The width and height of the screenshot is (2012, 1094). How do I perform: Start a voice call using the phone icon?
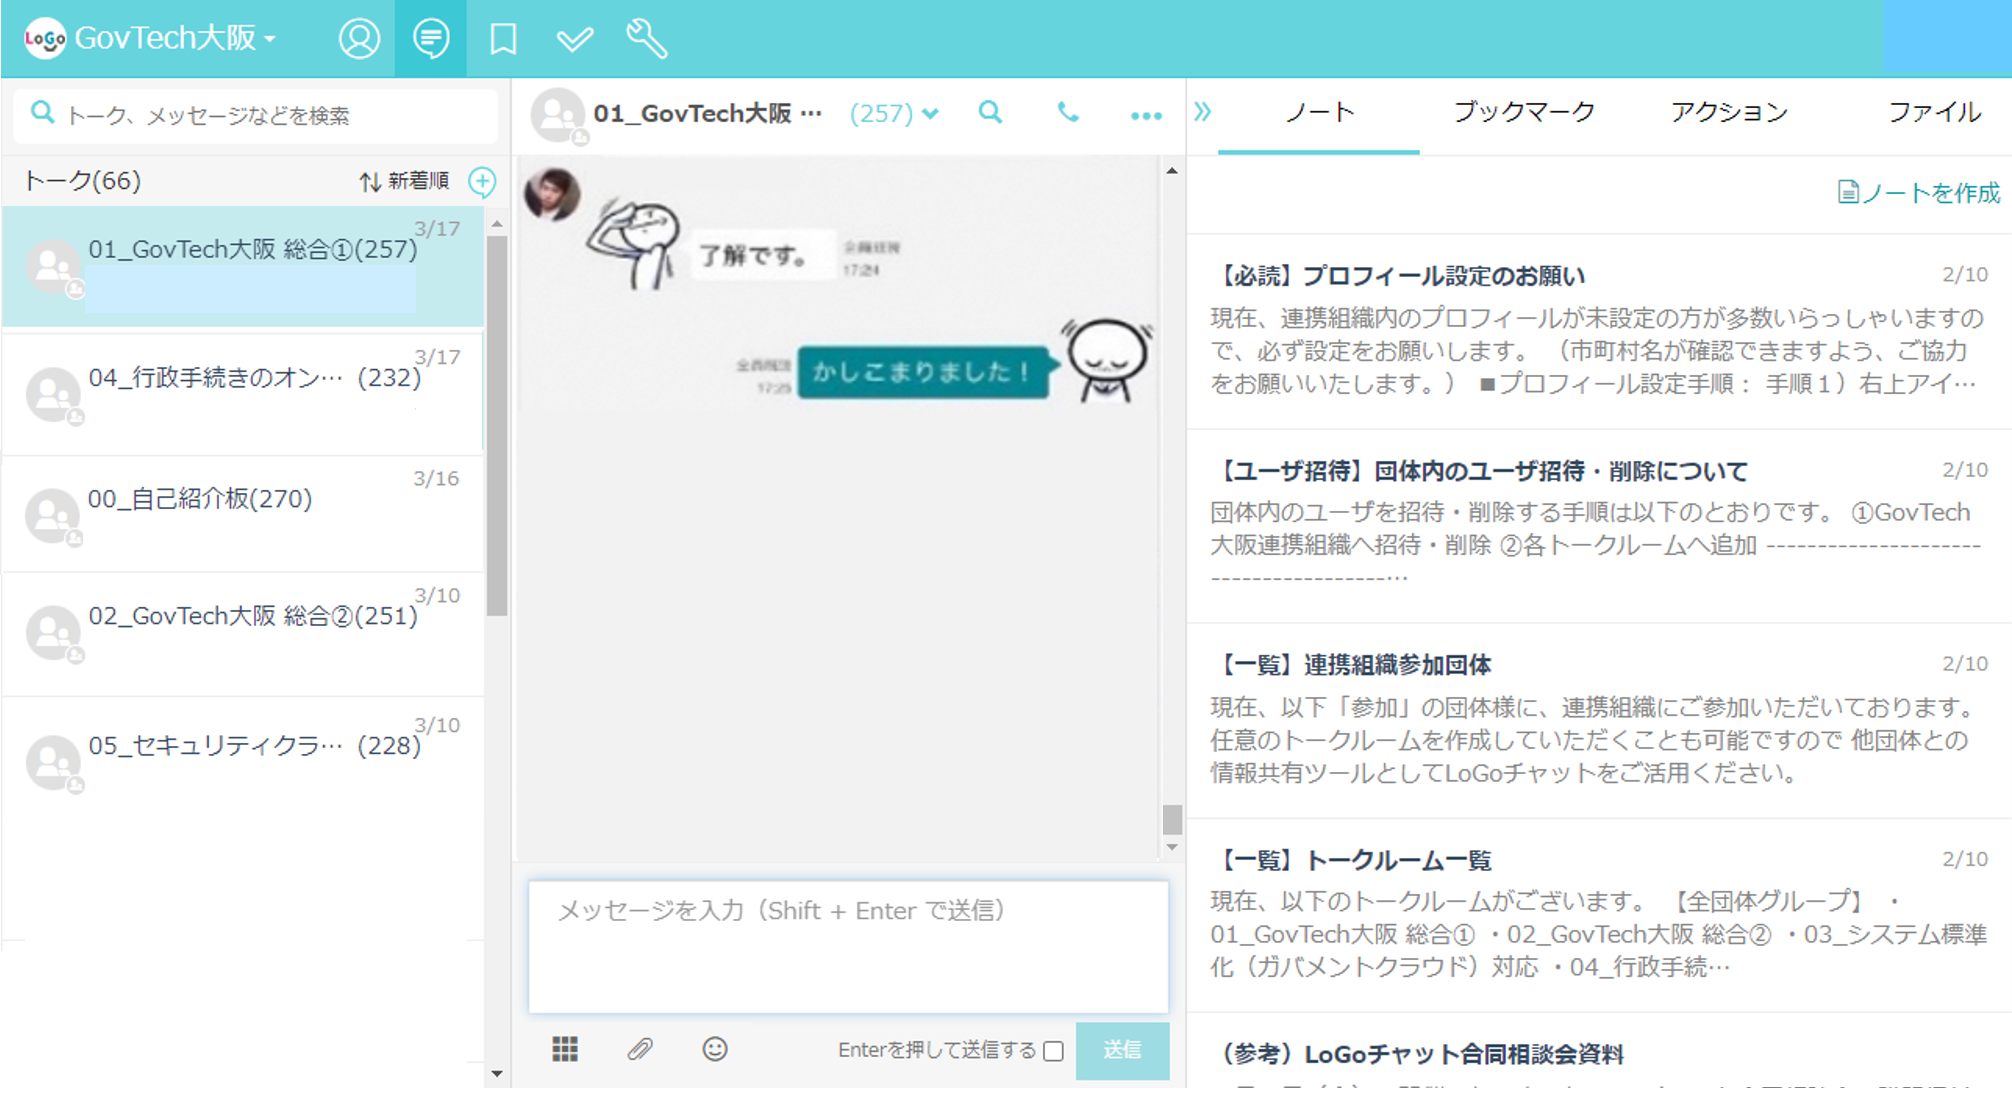point(1068,113)
